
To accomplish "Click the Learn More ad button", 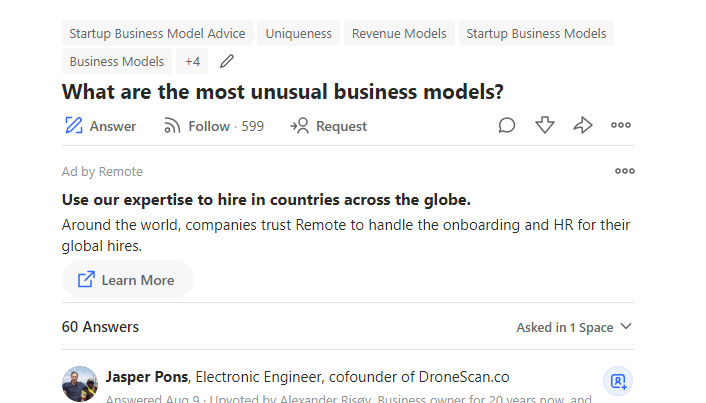I will [127, 280].
